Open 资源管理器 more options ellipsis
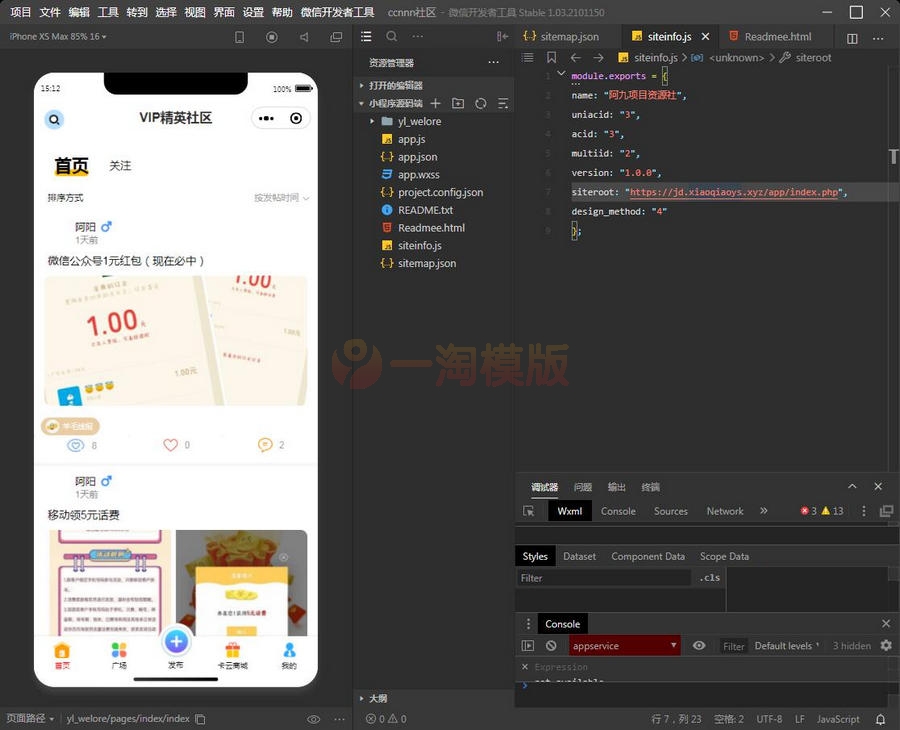Viewport: 900px width, 730px height. [493, 62]
